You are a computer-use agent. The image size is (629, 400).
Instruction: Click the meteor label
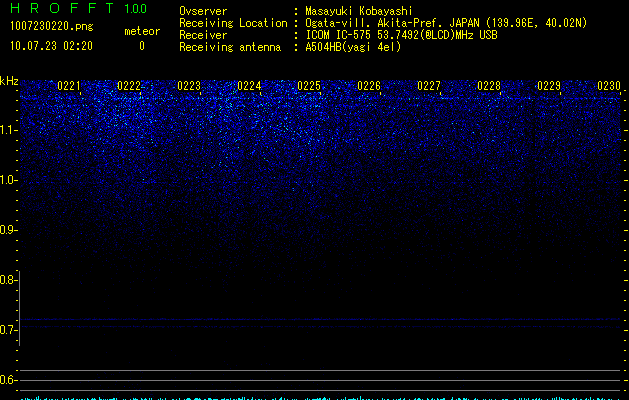142,31
